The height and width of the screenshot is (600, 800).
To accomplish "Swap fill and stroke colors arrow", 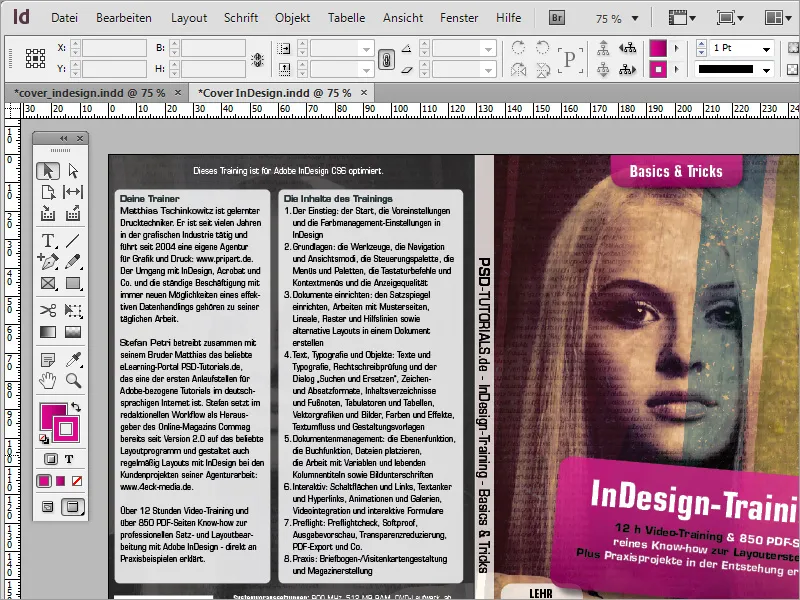I will 76,407.
